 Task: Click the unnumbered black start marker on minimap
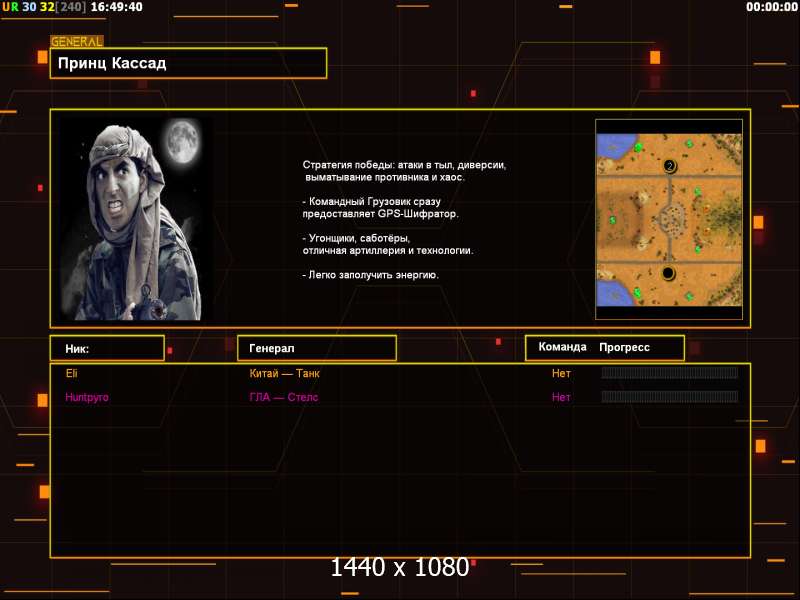pos(667,272)
